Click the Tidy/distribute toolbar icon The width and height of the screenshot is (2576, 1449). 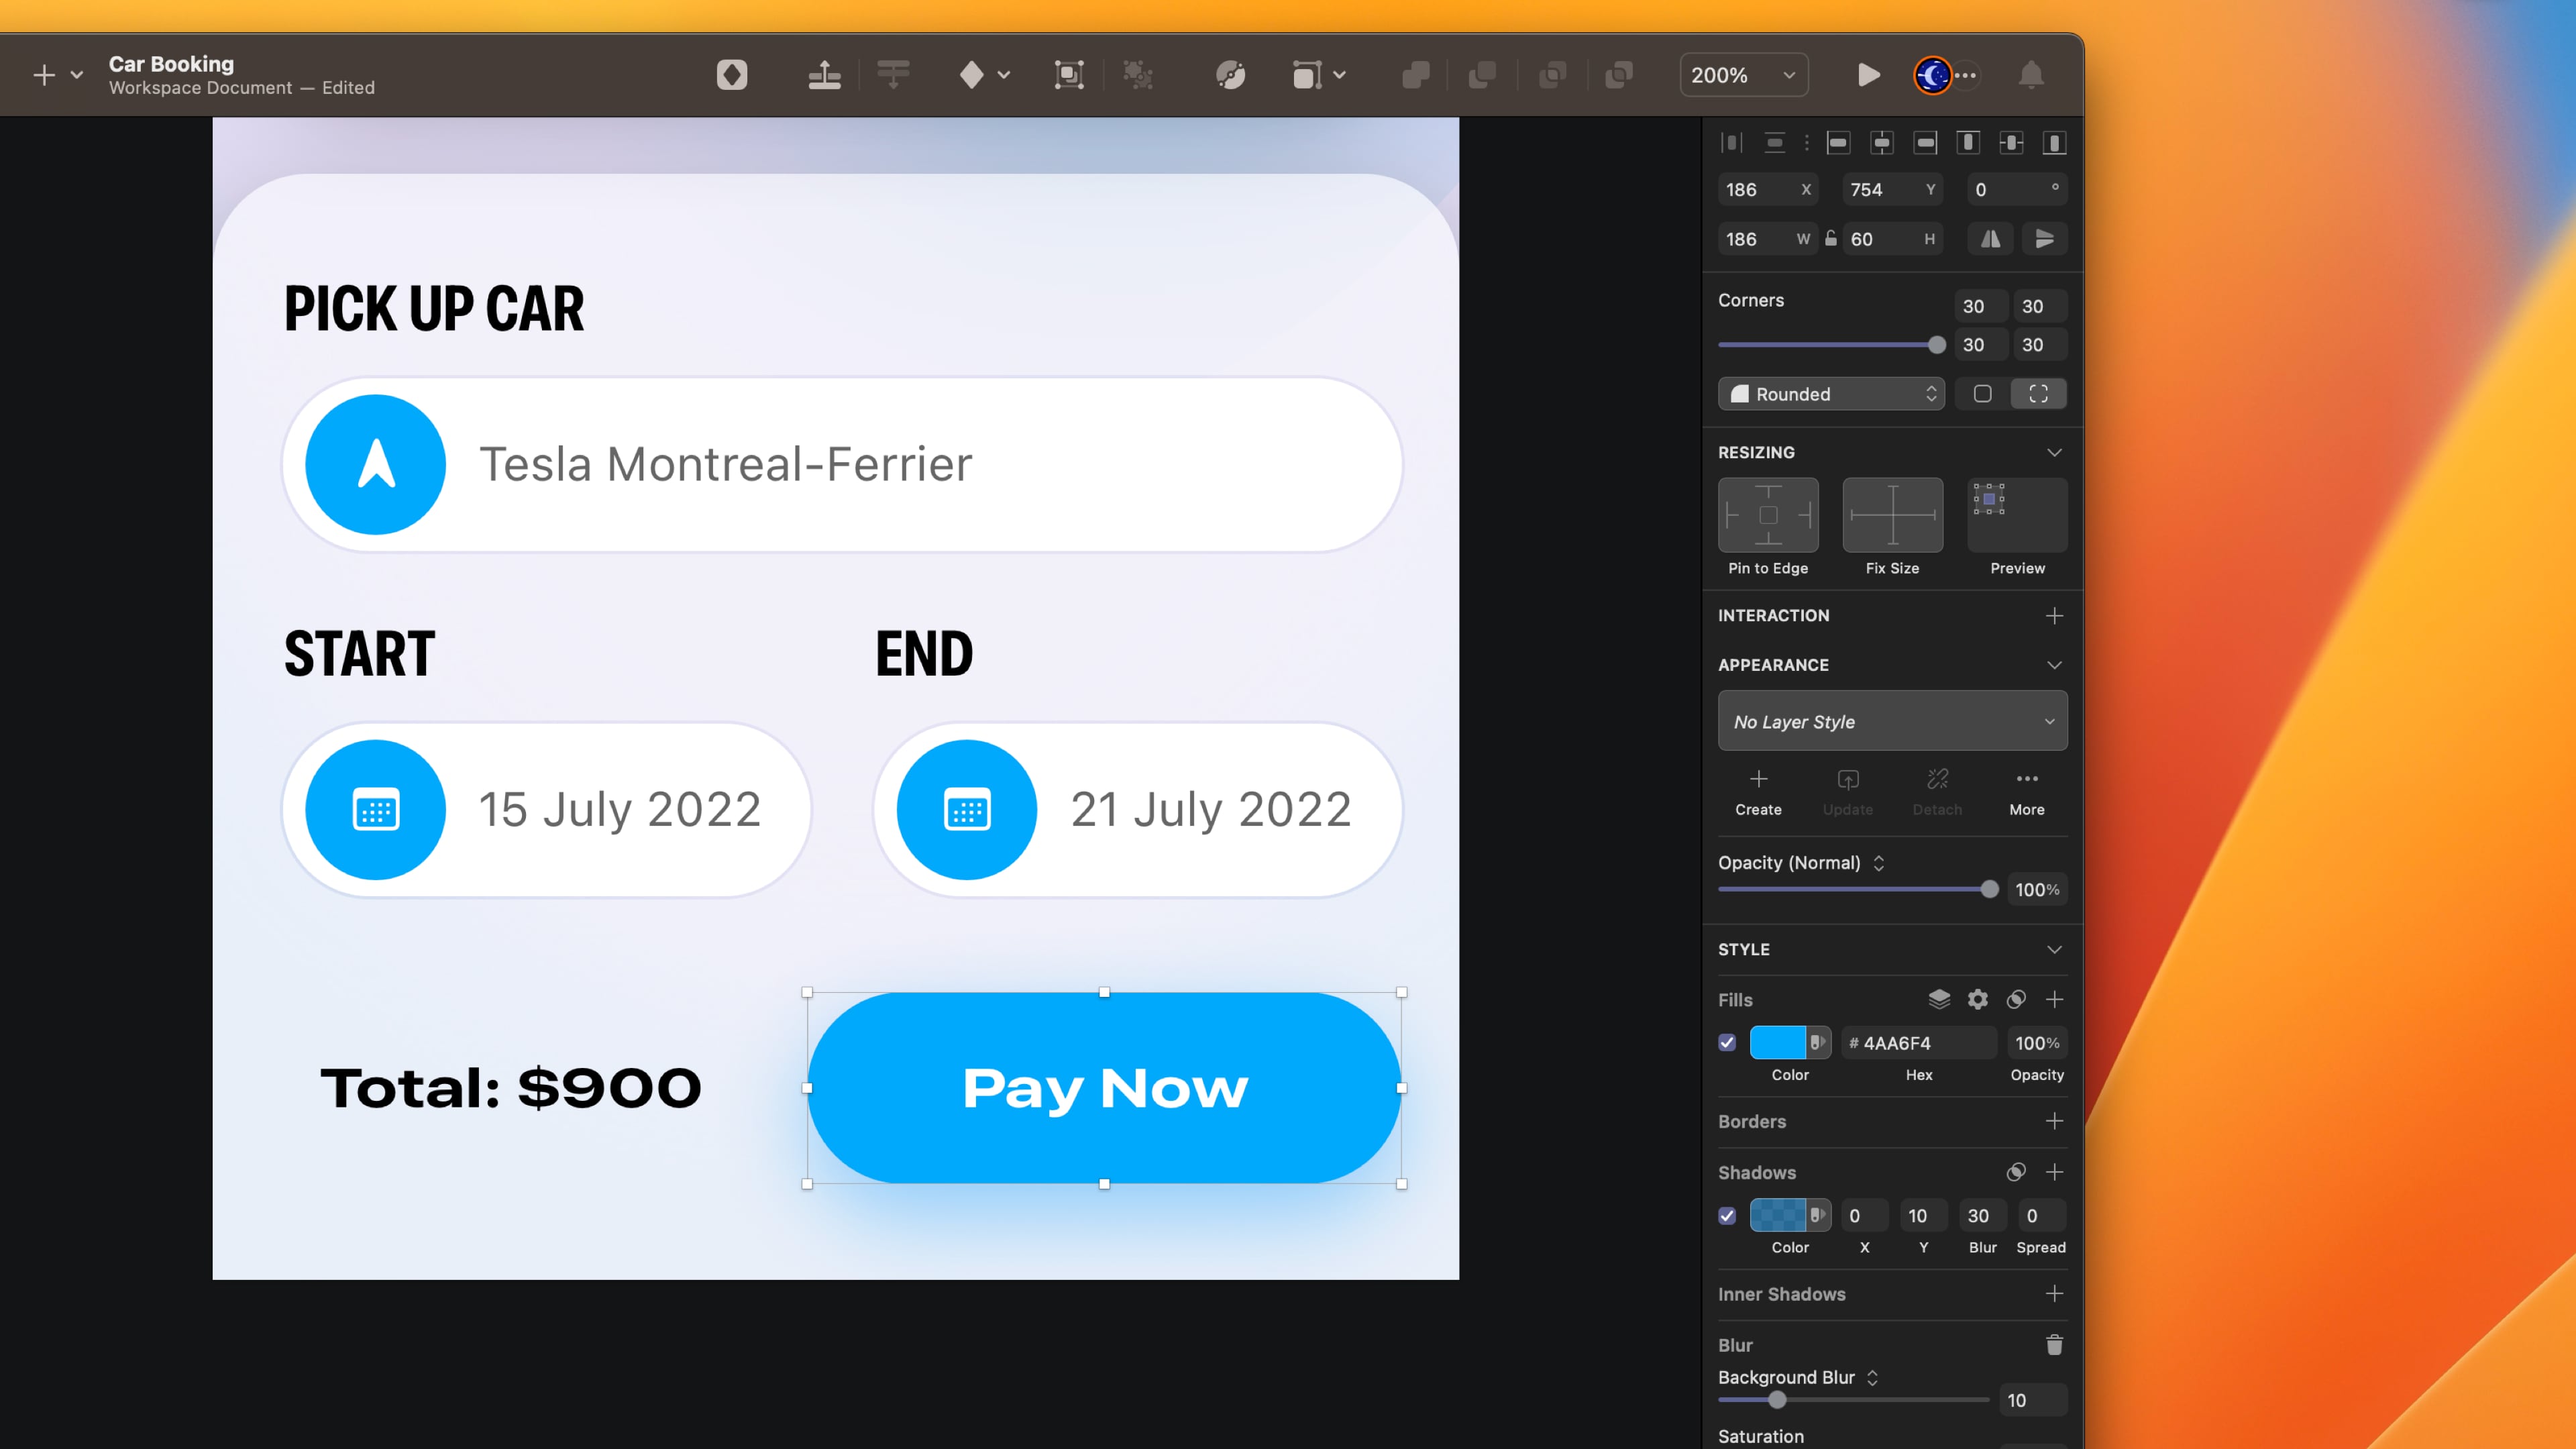[893, 75]
